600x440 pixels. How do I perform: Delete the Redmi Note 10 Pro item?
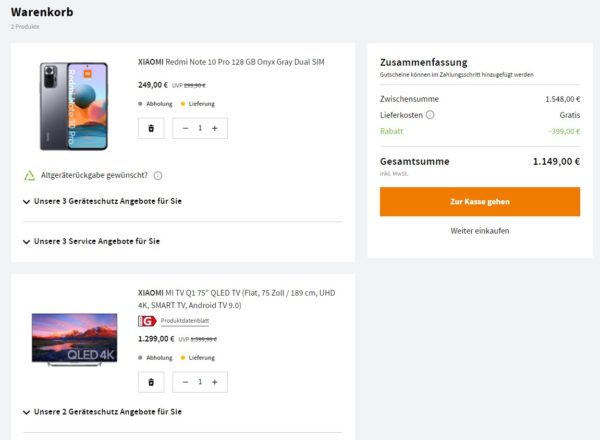[151, 128]
